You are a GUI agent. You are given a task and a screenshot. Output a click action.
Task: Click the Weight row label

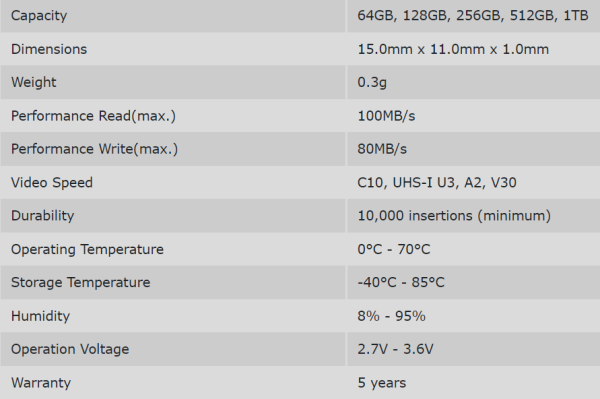pyautogui.click(x=34, y=82)
